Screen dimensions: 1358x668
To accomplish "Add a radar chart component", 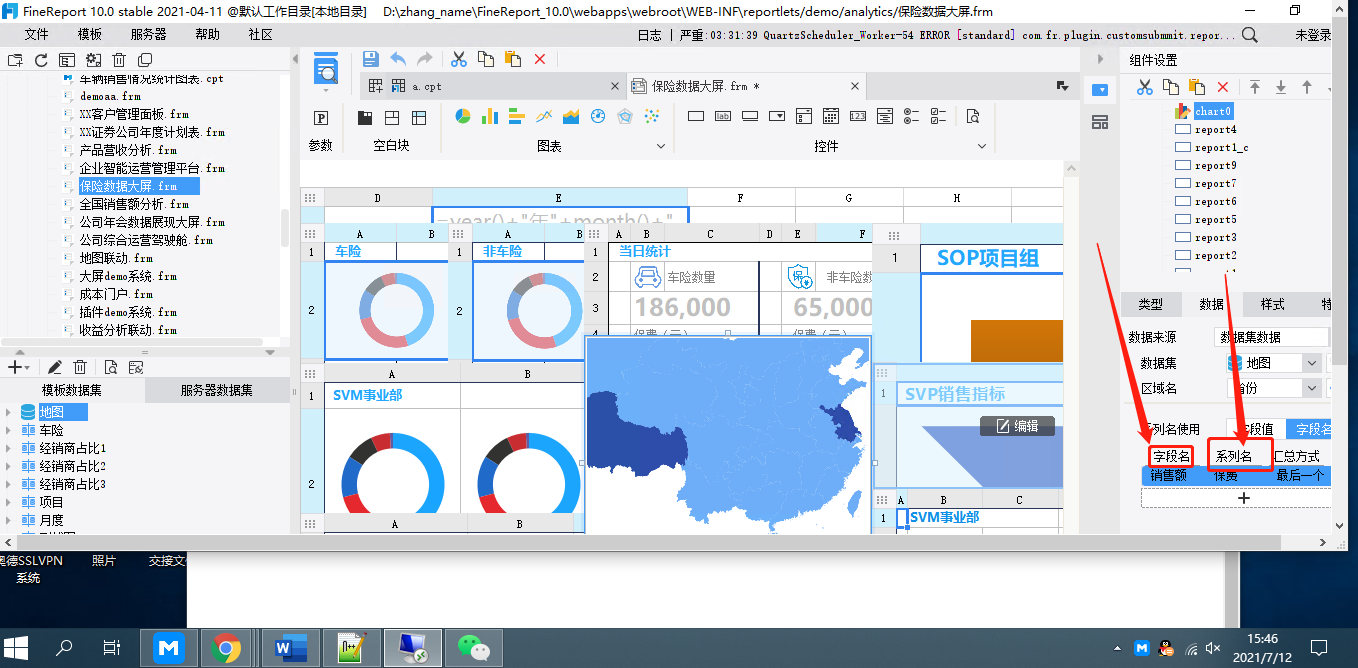I will (x=625, y=117).
